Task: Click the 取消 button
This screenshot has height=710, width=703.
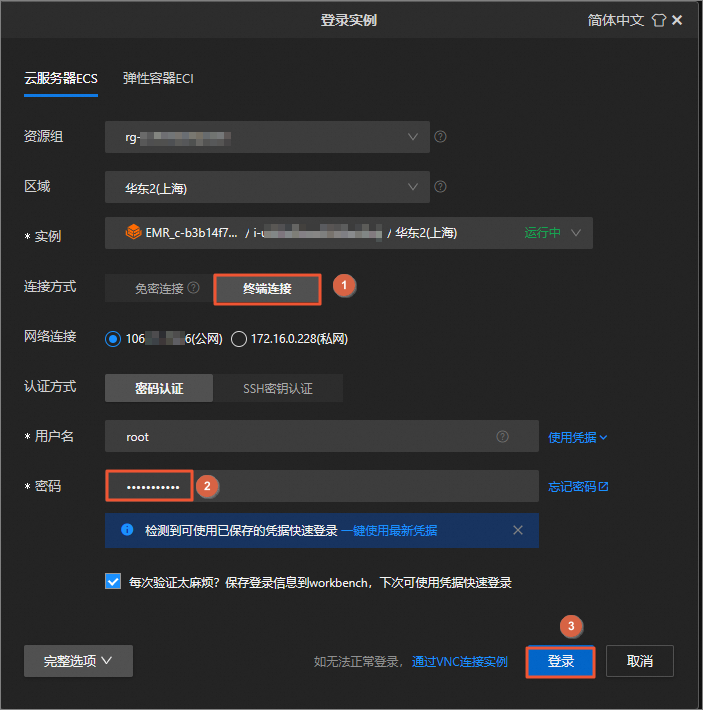Action: tap(640, 661)
